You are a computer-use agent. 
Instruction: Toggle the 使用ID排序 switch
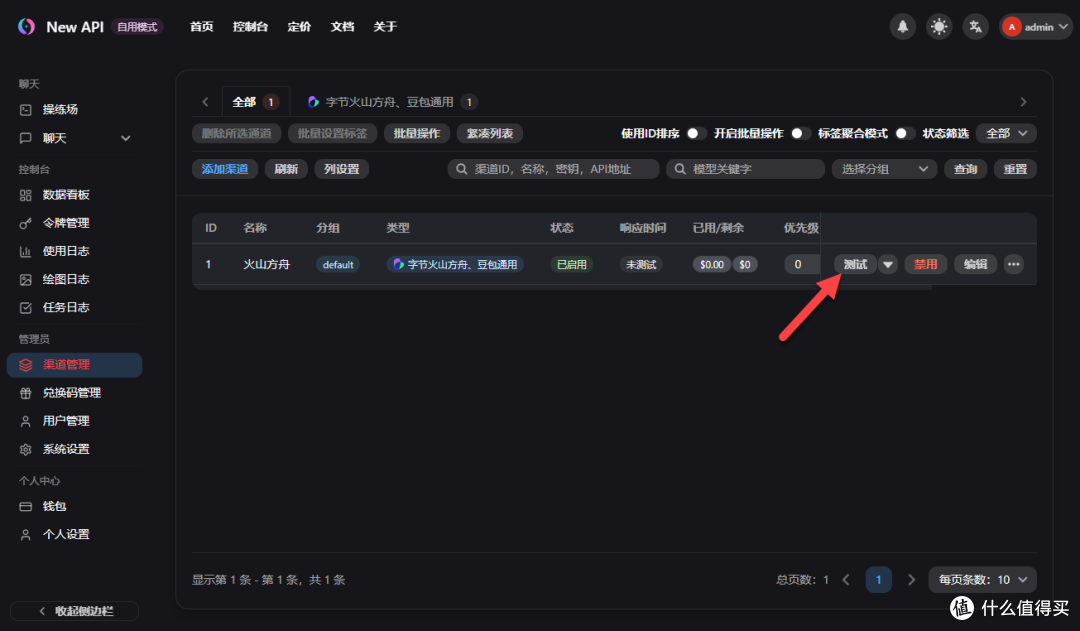696,134
